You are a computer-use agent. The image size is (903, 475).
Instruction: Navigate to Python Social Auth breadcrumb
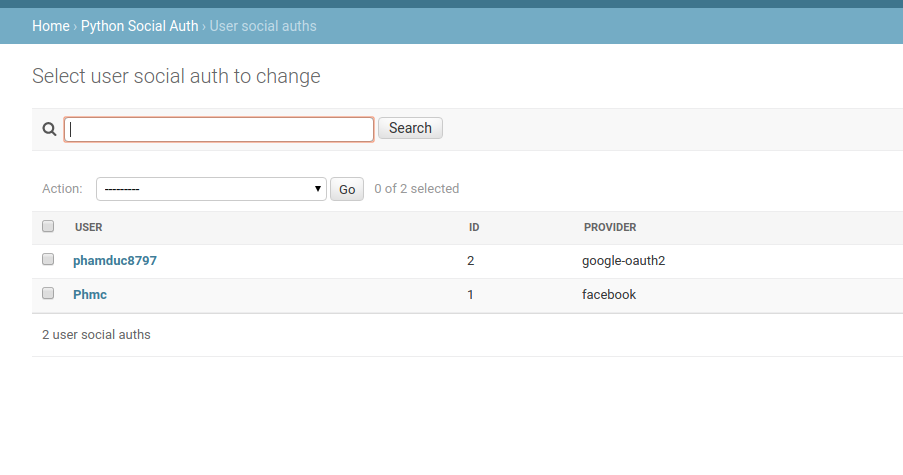coord(140,26)
